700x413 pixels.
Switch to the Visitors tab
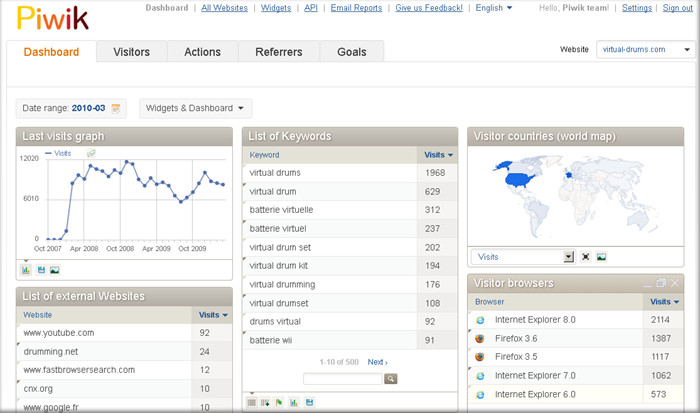coord(131,51)
